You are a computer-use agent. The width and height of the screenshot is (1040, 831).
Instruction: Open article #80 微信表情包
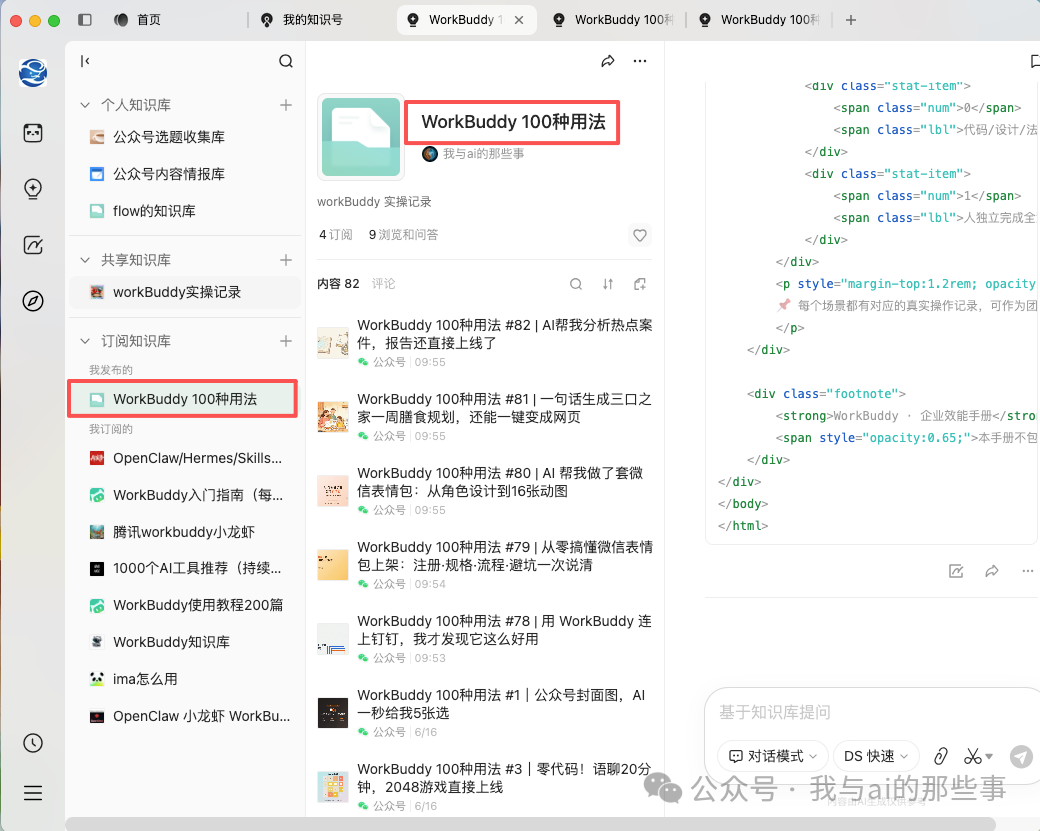click(485, 490)
